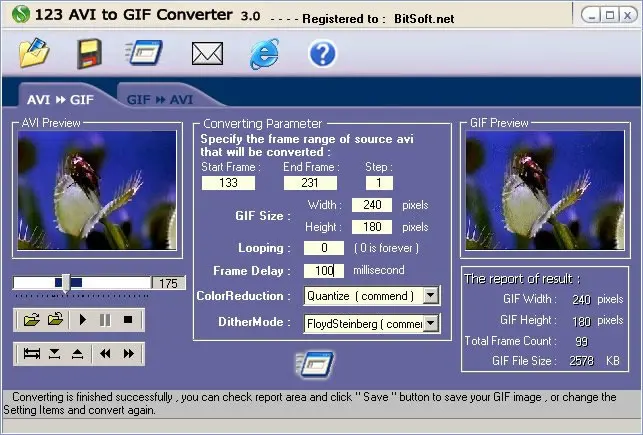Image resolution: width=643 pixels, height=435 pixels.
Task: Select the AVI » GIF tab
Action: 58,99
